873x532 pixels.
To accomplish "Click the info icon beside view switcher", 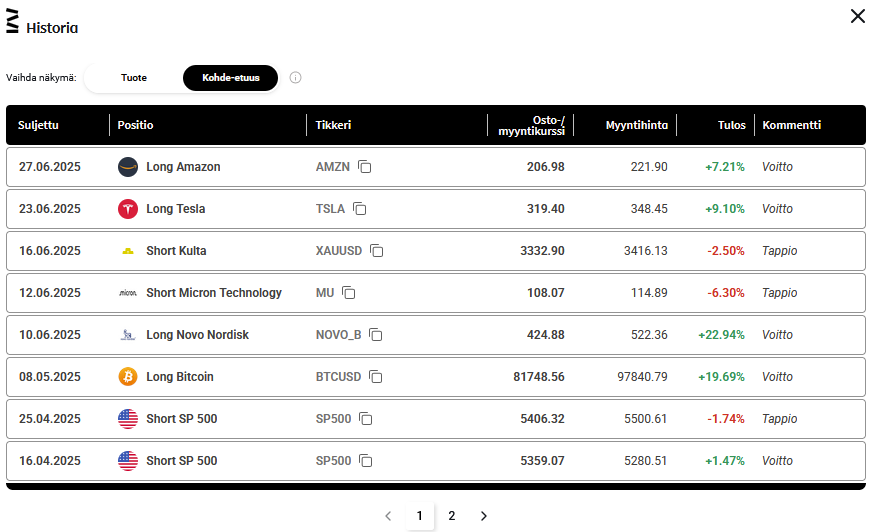I will pyautogui.click(x=296, y=78).
